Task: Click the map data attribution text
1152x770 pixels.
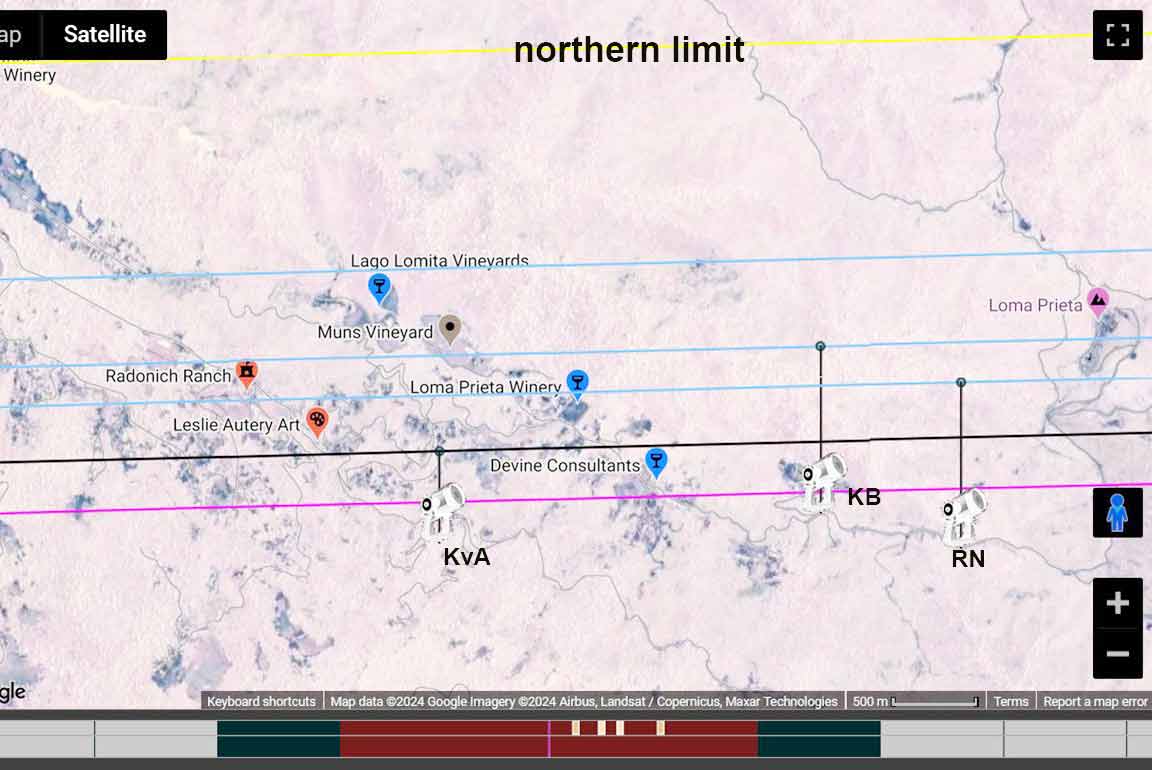Action: (x=583, y=702)
